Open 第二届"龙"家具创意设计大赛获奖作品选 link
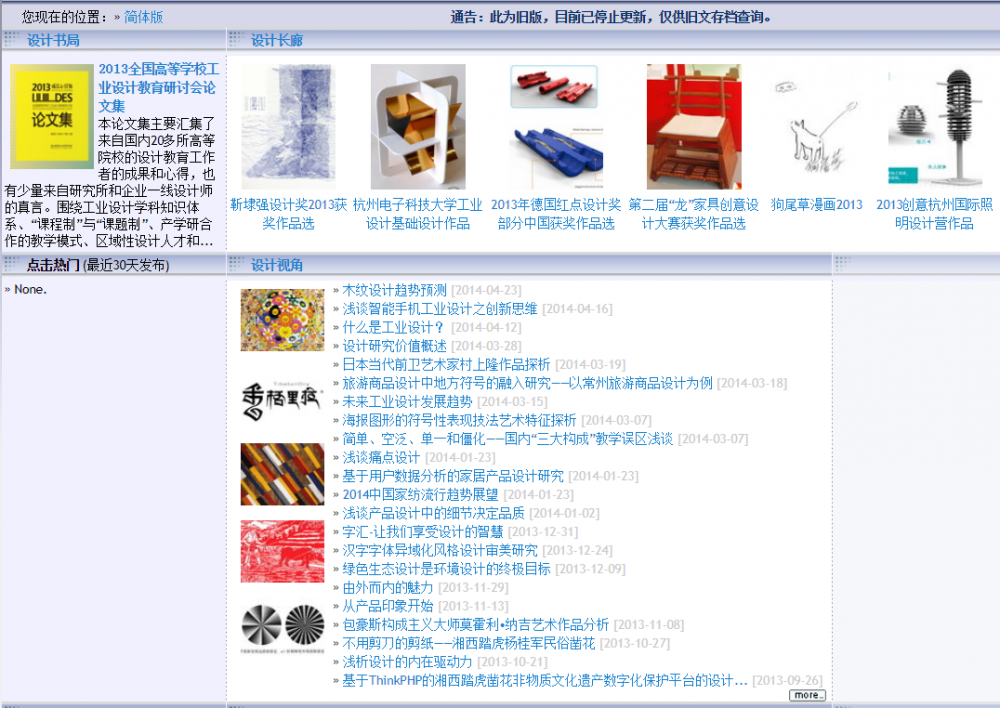This screenshot has width=1000, height=708. [x=694, y=214]
